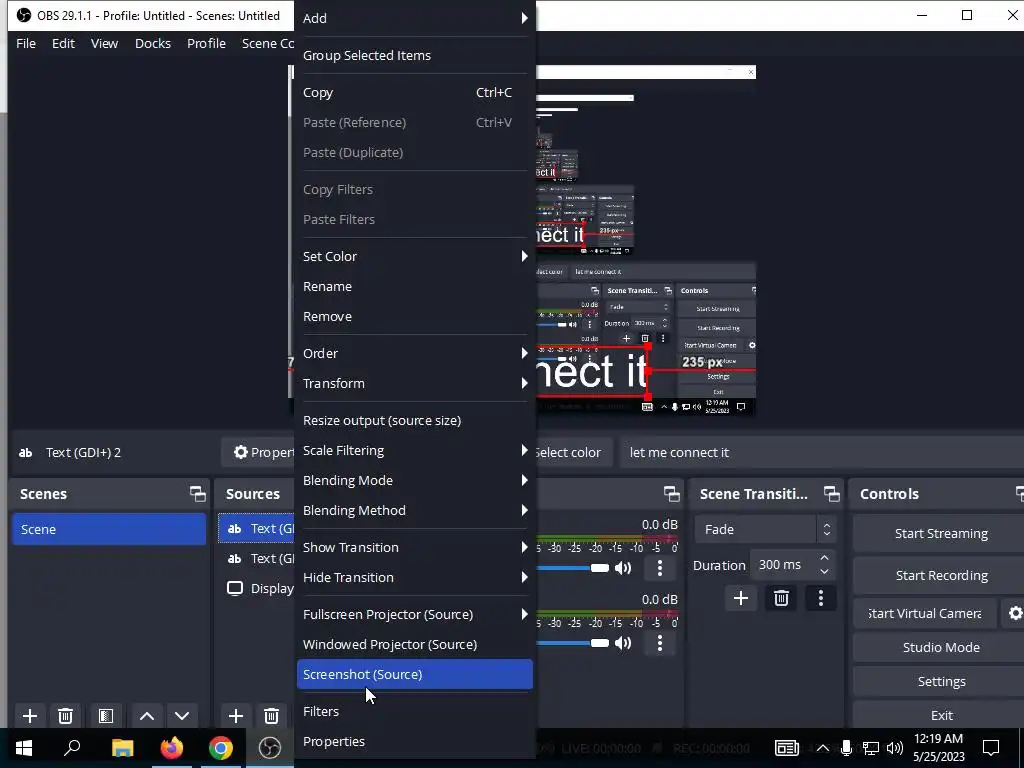Open scene filters icon in Scenes dock
The image size is (1024, 768).
coord(105,716)
